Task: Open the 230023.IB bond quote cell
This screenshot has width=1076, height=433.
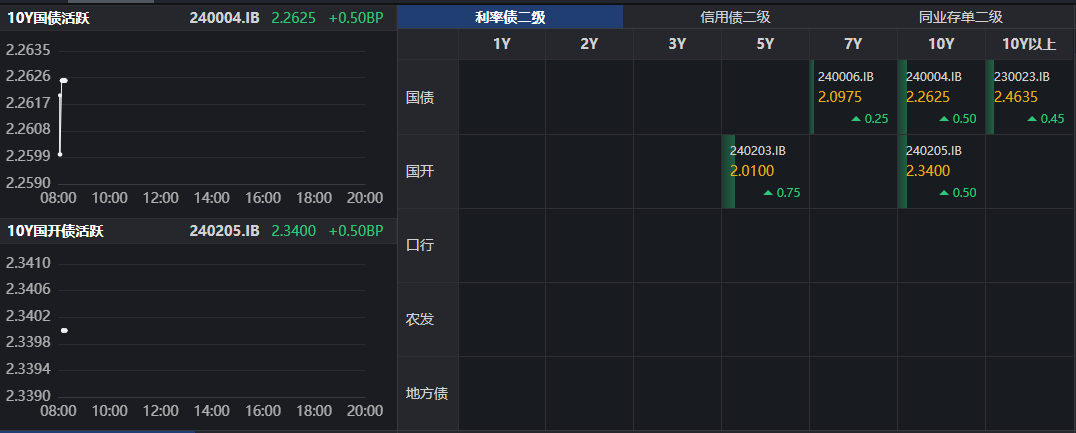Action: point(1030,97)
